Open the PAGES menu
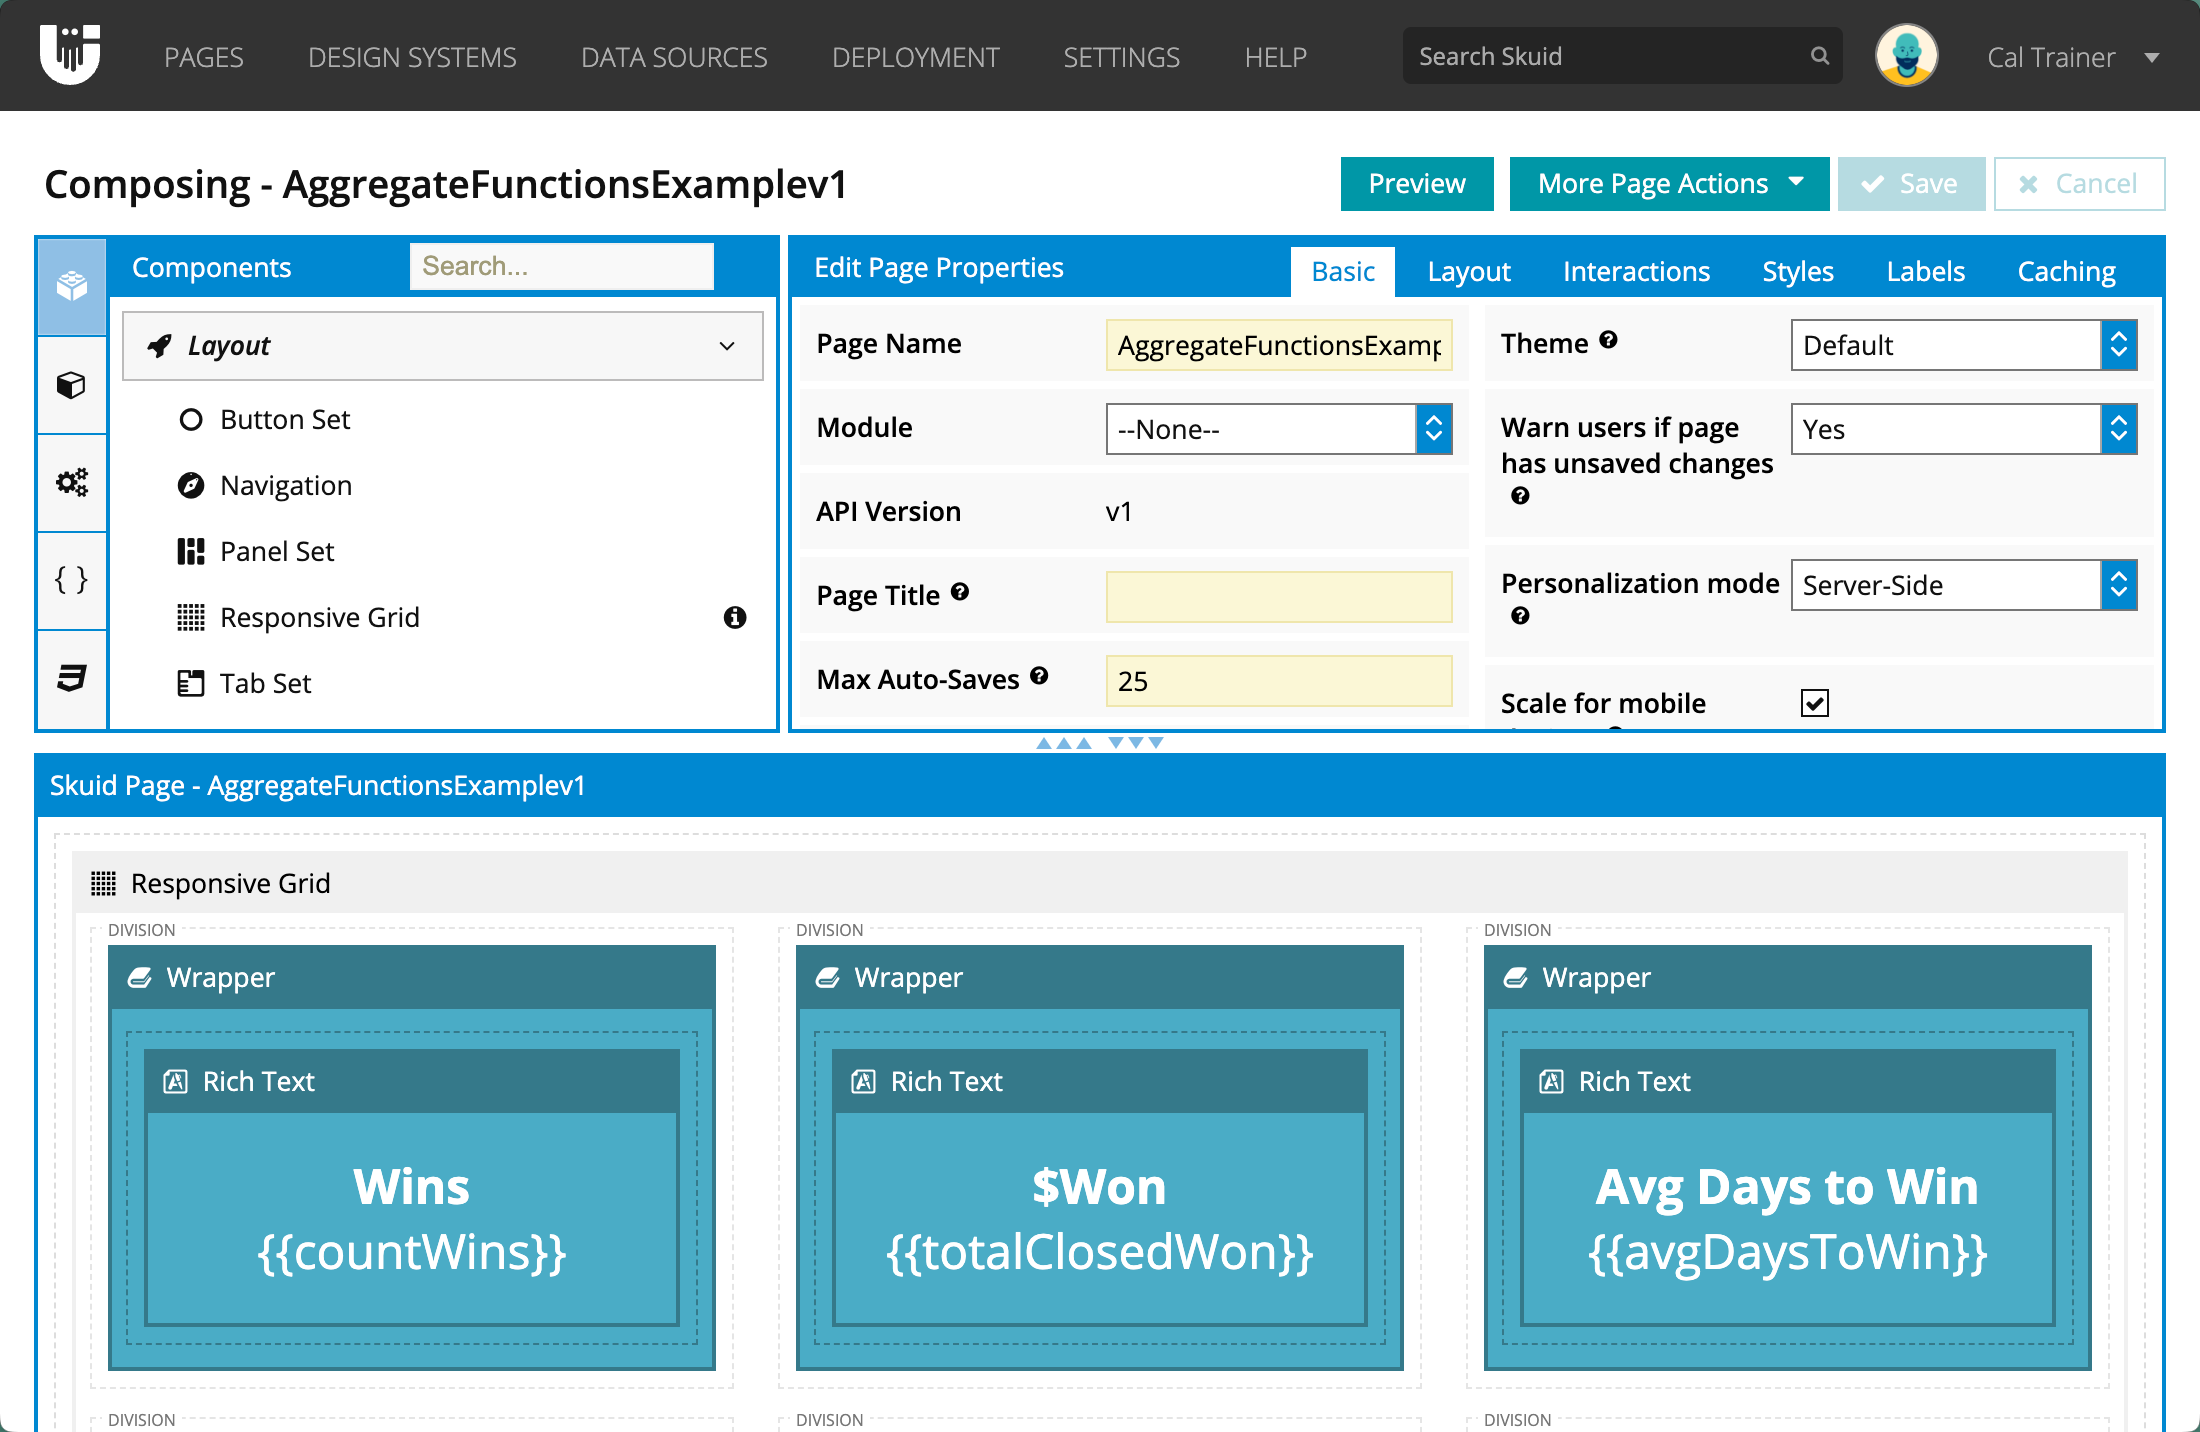The width and height of the screenshot is (2200, 1432). click(x=204, y=58)
